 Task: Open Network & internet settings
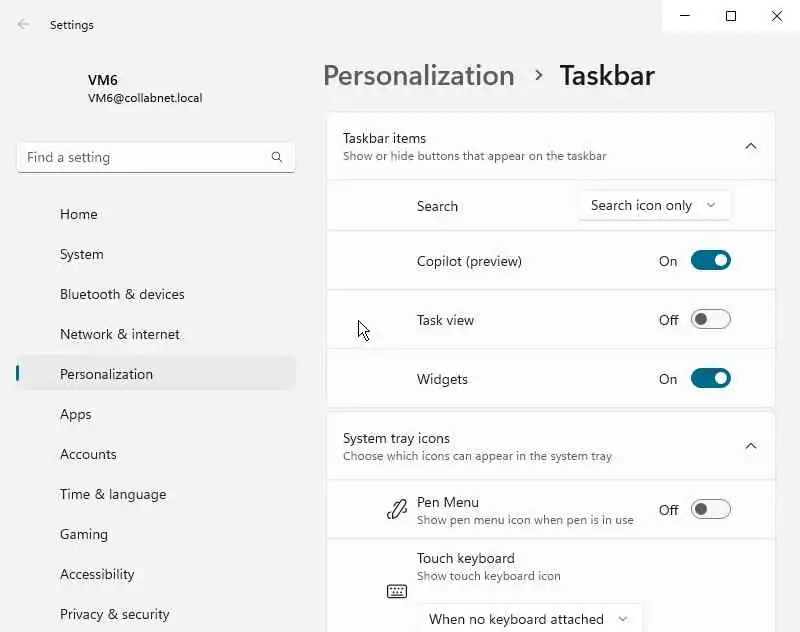click(120, 334)
